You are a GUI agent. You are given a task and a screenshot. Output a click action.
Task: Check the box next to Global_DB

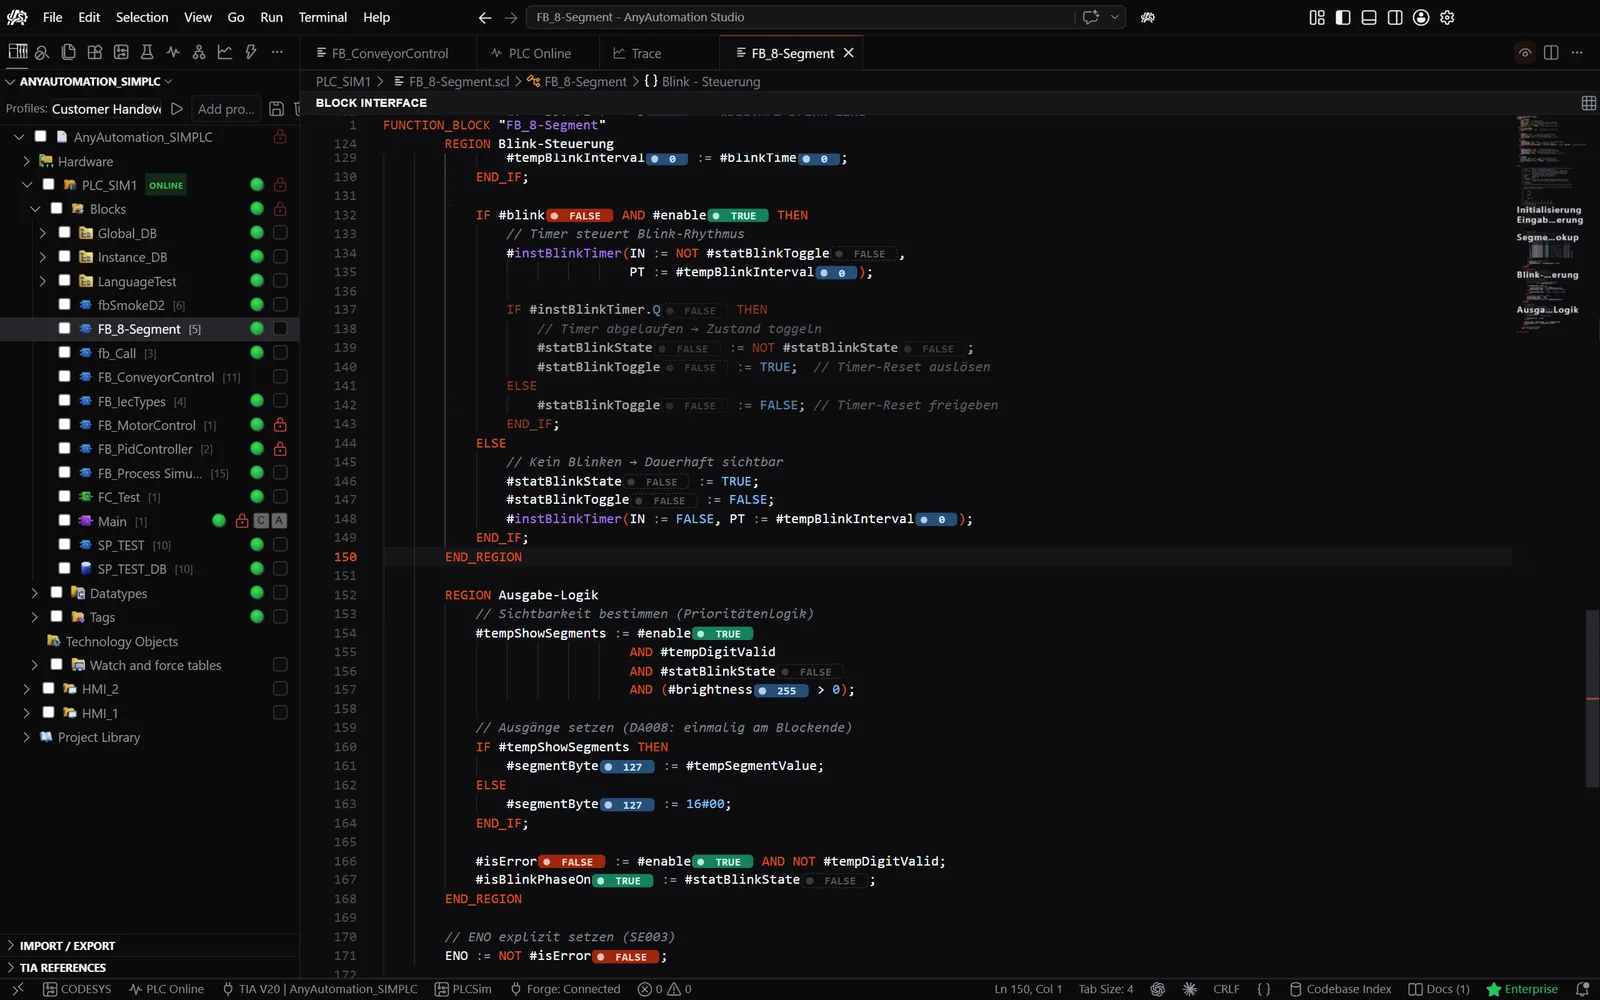pyautogui.click(x=65, y=232)
